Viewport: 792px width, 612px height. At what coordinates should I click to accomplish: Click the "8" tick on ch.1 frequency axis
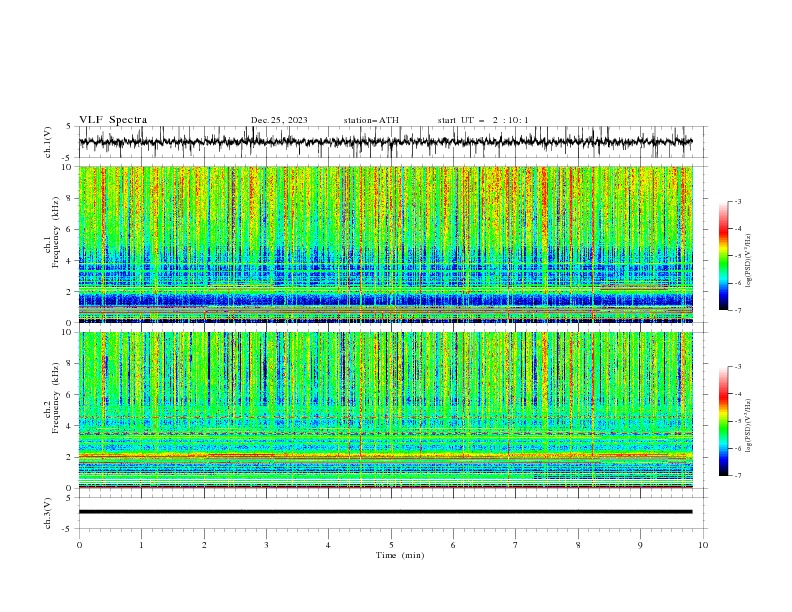coord(70,198)
